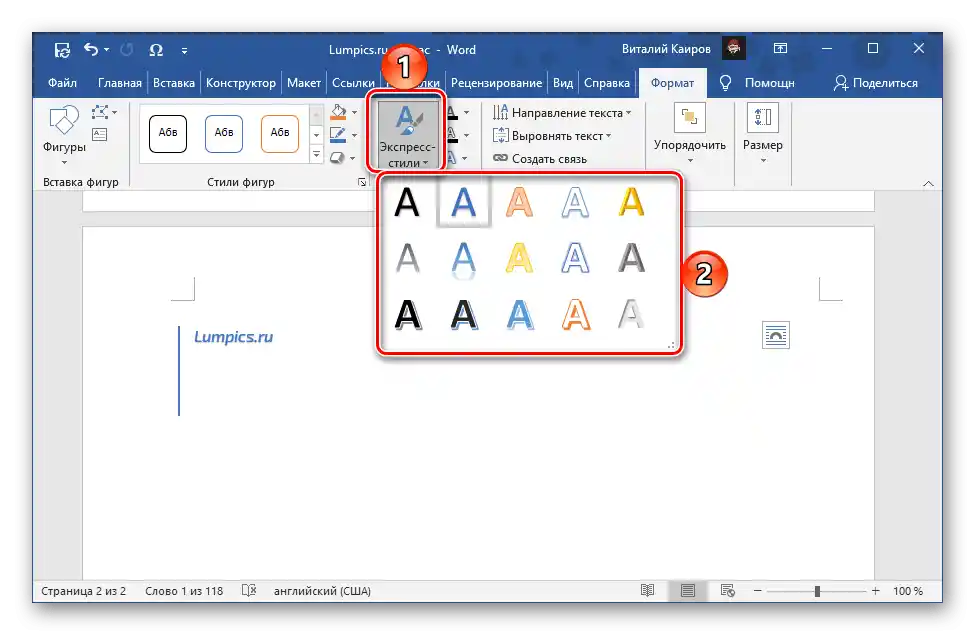
Task: Click the Edit Shape icon
Action: [x=101, y=113]
